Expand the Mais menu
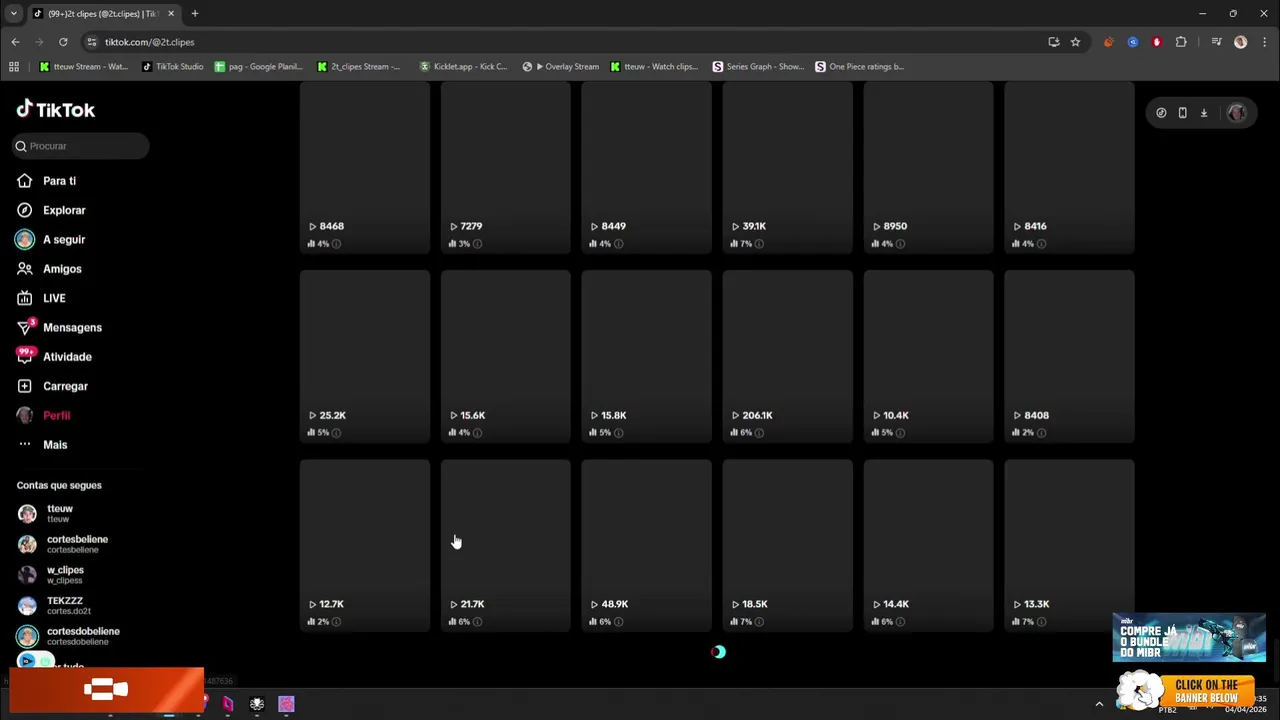Image resolution: width=1280 pixels, height=720 pixels. click(55, 445)
